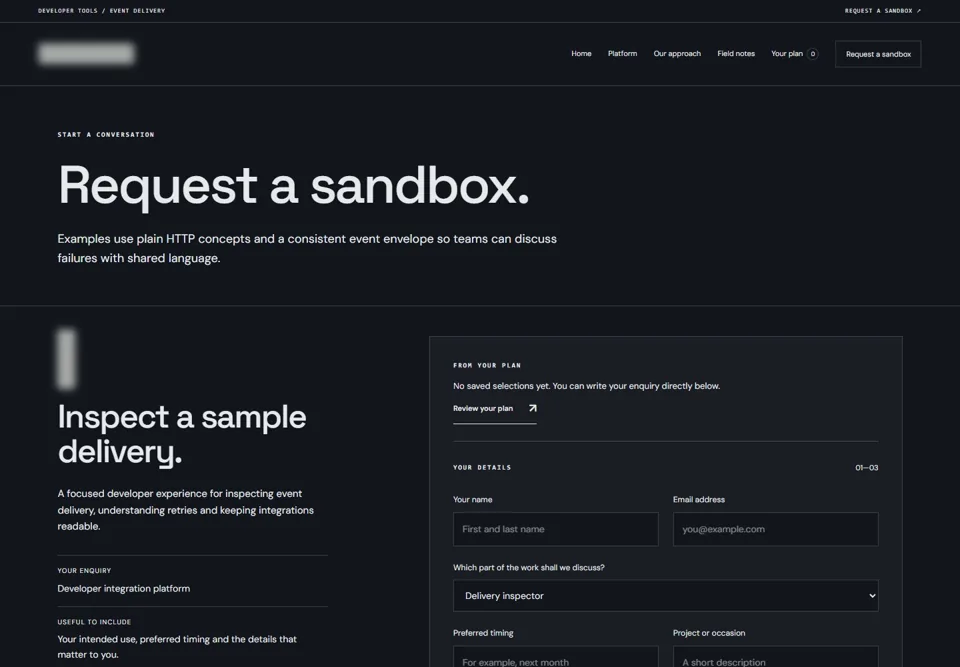Click the Request a sandbox. heading
Viewport: 960px width, 667px height.
pyautogui.click(x=293, y=186)
